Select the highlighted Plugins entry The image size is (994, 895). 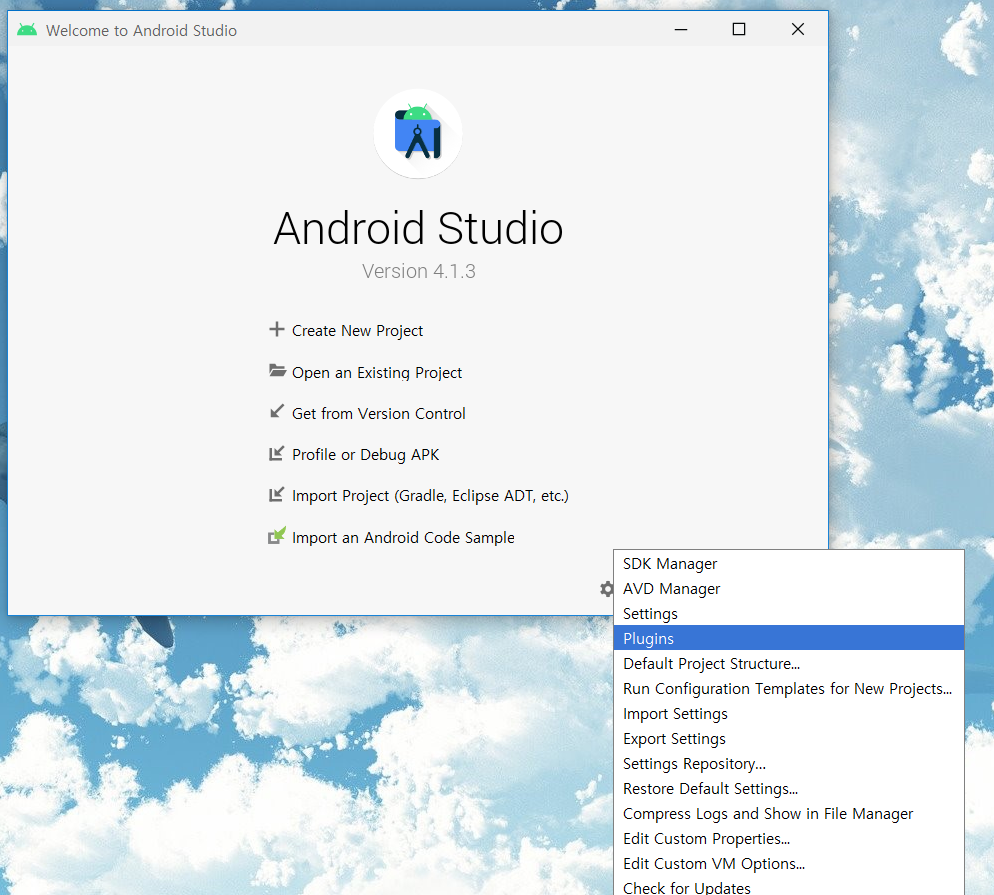click(x=789, y=638)
